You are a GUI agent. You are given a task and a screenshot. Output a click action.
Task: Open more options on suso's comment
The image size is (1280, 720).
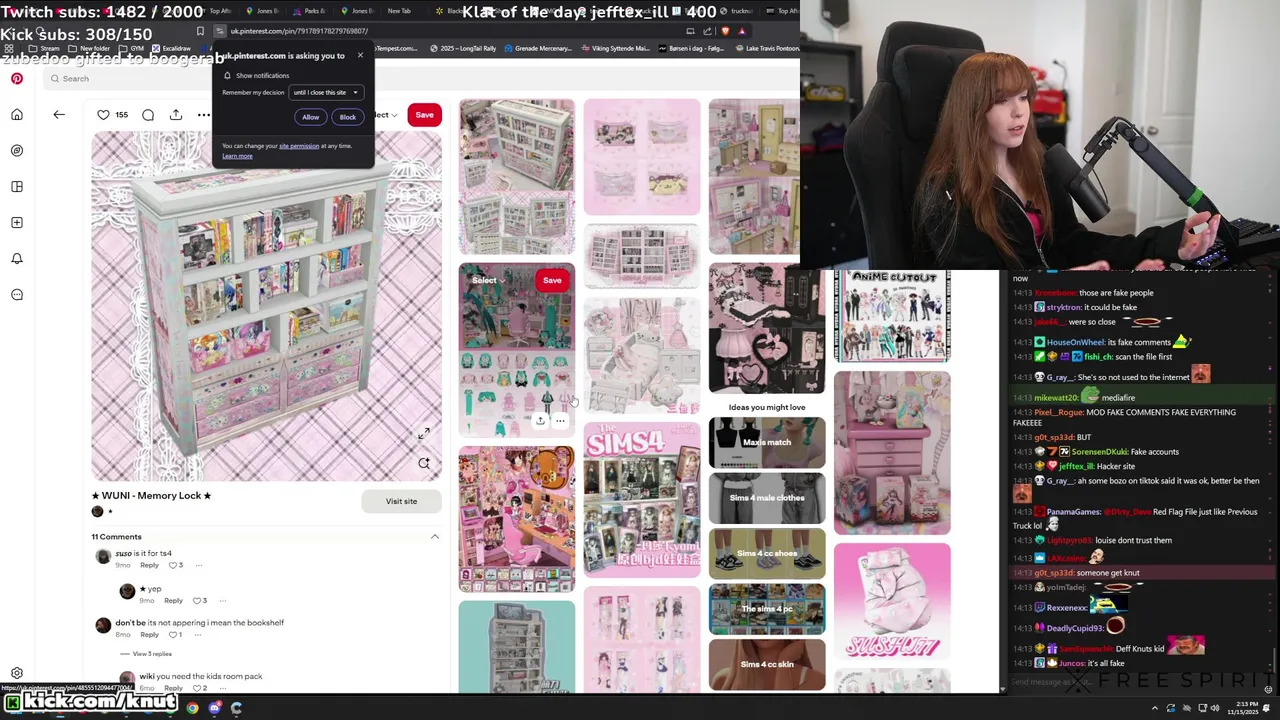(199, 566)
